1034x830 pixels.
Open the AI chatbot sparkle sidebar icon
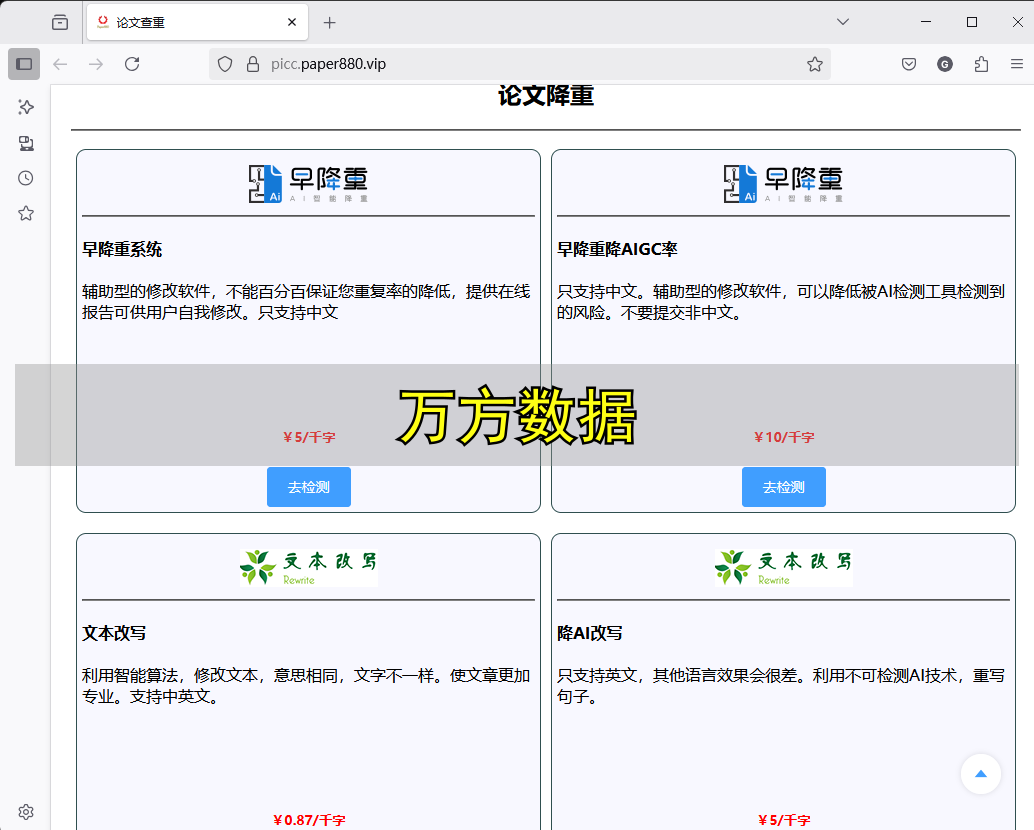pos(26,107)
